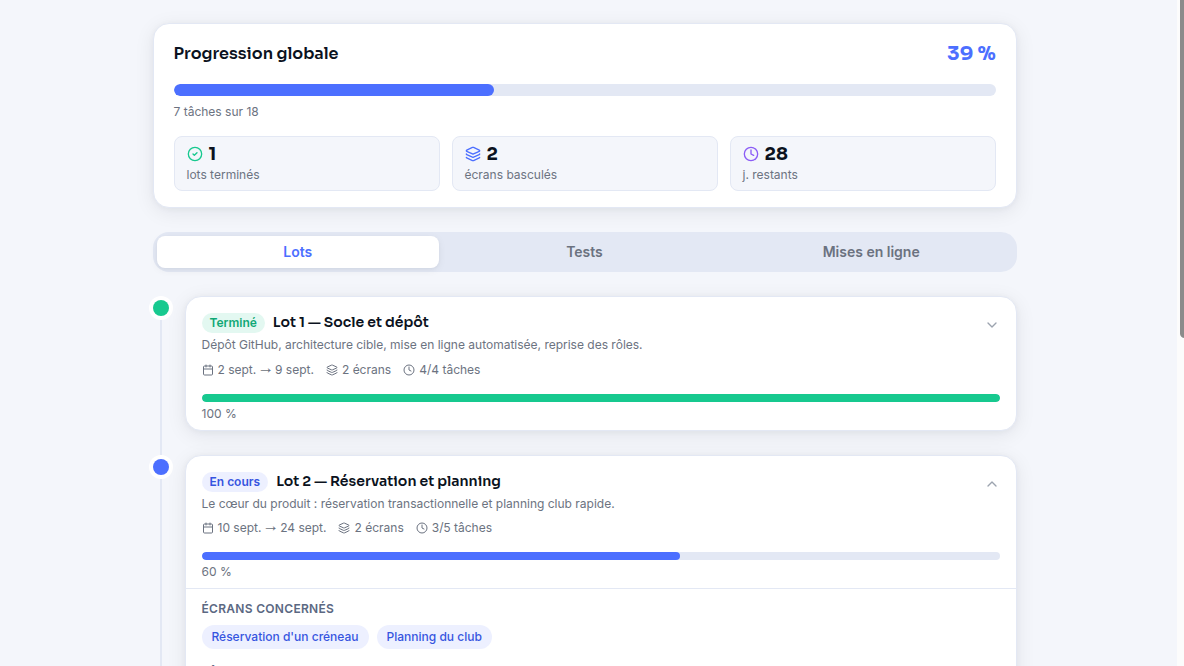Click the Lot 1 green progress bar

tap(600, 398)
